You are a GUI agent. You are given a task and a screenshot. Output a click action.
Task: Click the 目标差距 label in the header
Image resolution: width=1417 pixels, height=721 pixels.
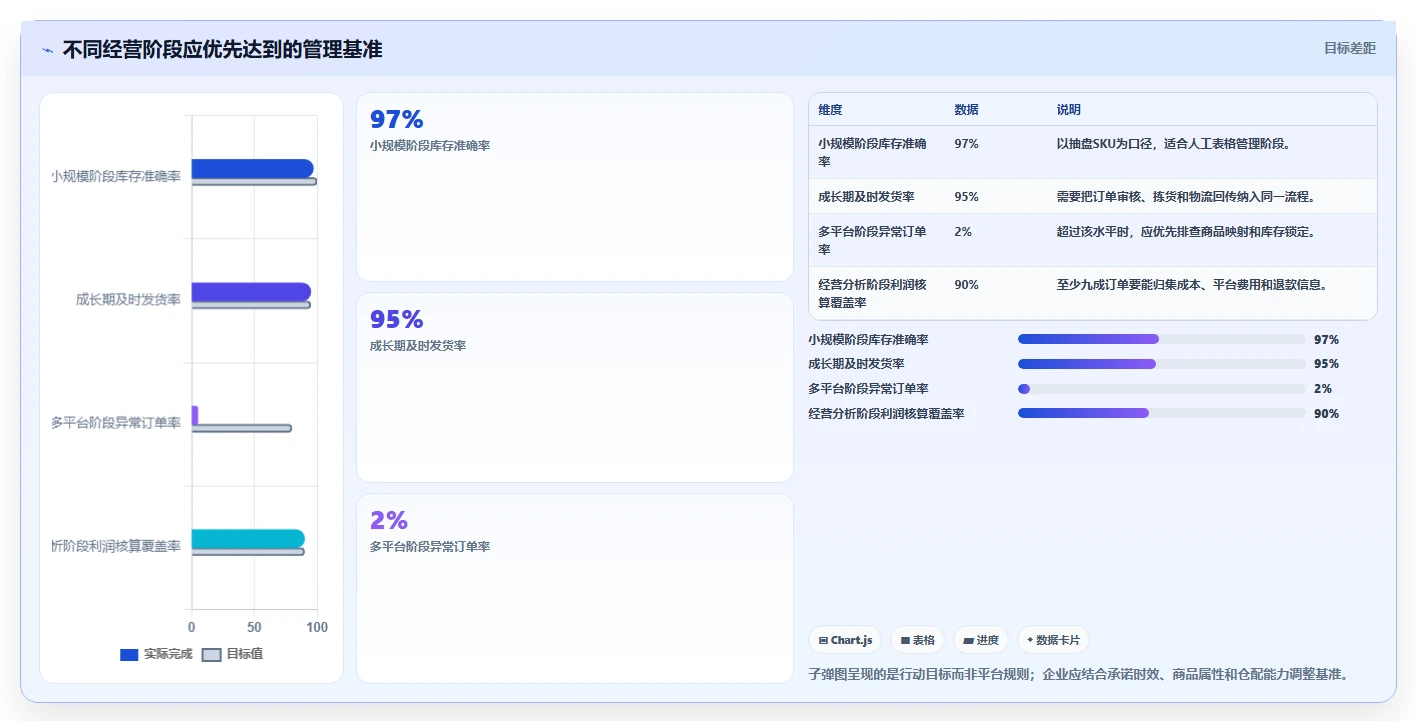click(1349, 48)
